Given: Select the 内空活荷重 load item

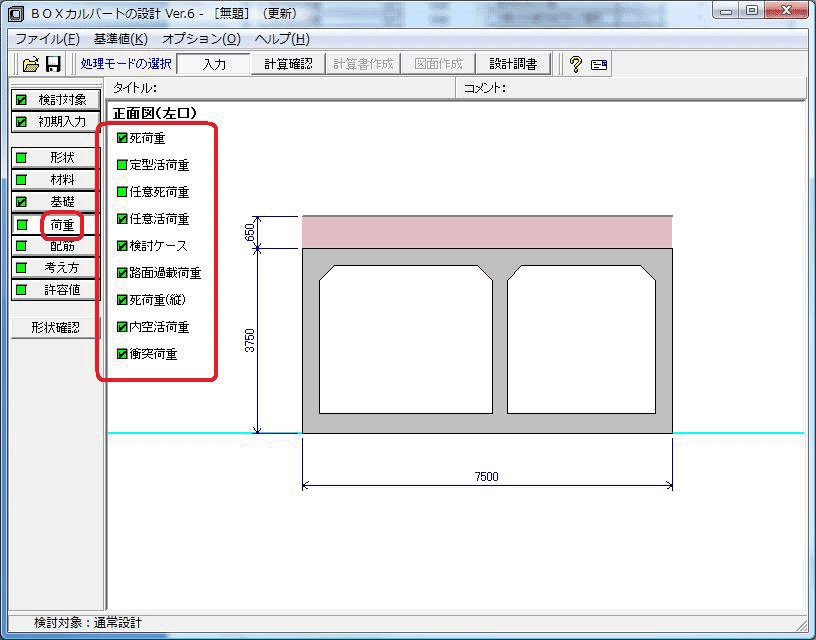Looking at the screenshot, I should pos(153,327).
